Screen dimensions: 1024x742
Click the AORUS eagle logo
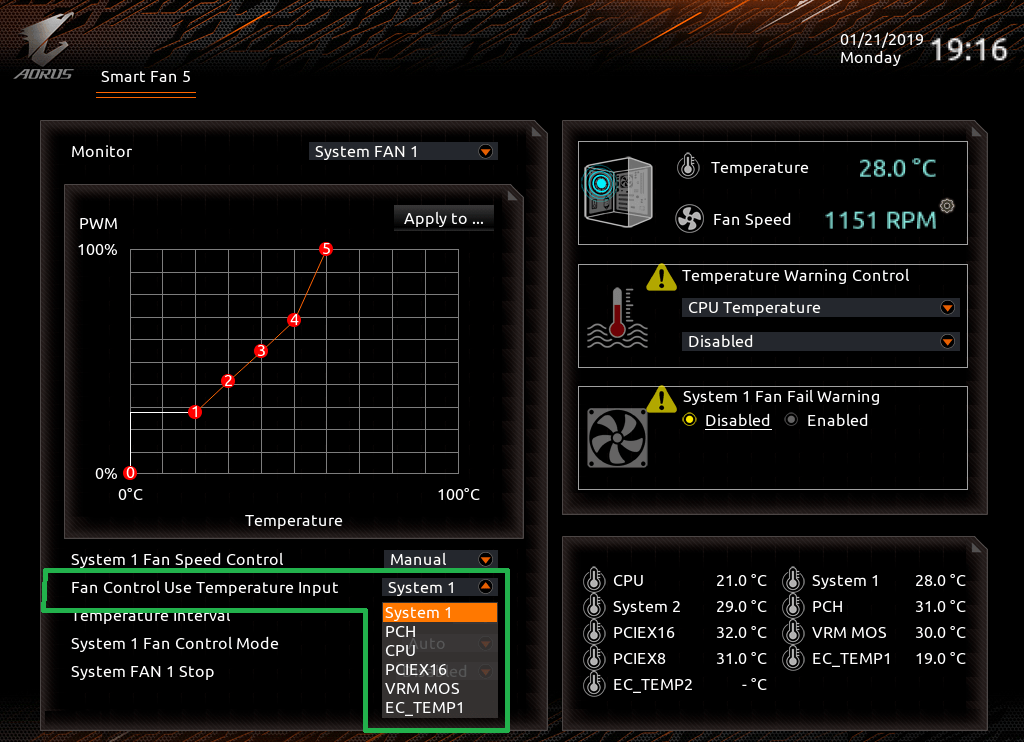point(43,46)
